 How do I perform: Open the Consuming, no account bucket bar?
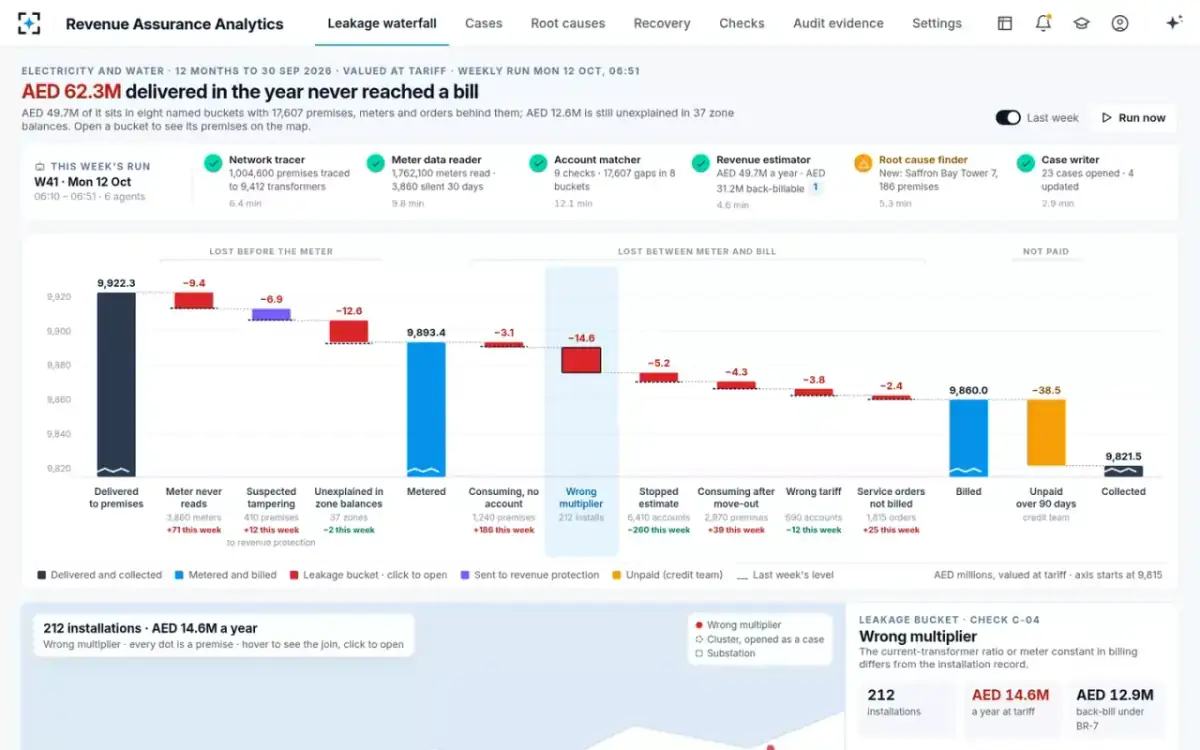tap(503, 345)
